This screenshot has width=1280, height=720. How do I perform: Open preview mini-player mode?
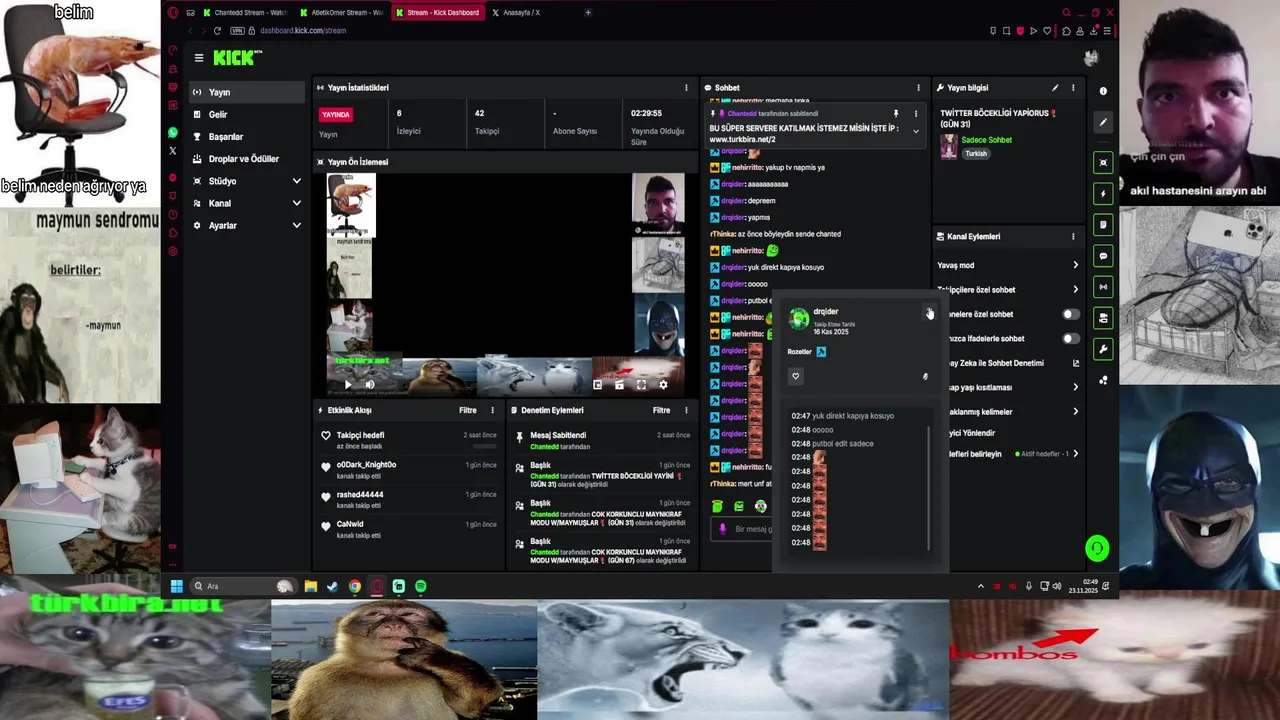tap(597, 384)
